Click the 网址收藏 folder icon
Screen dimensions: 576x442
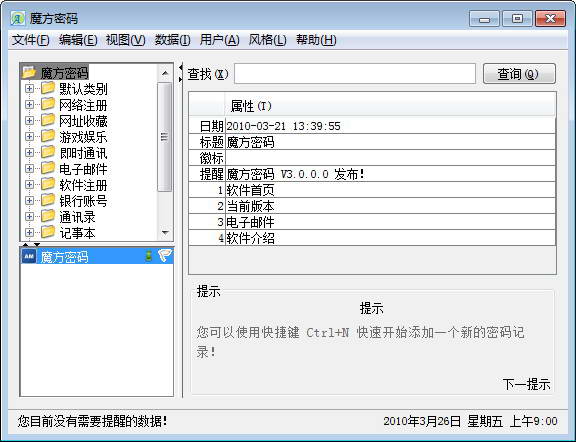[x=48, y=120]
